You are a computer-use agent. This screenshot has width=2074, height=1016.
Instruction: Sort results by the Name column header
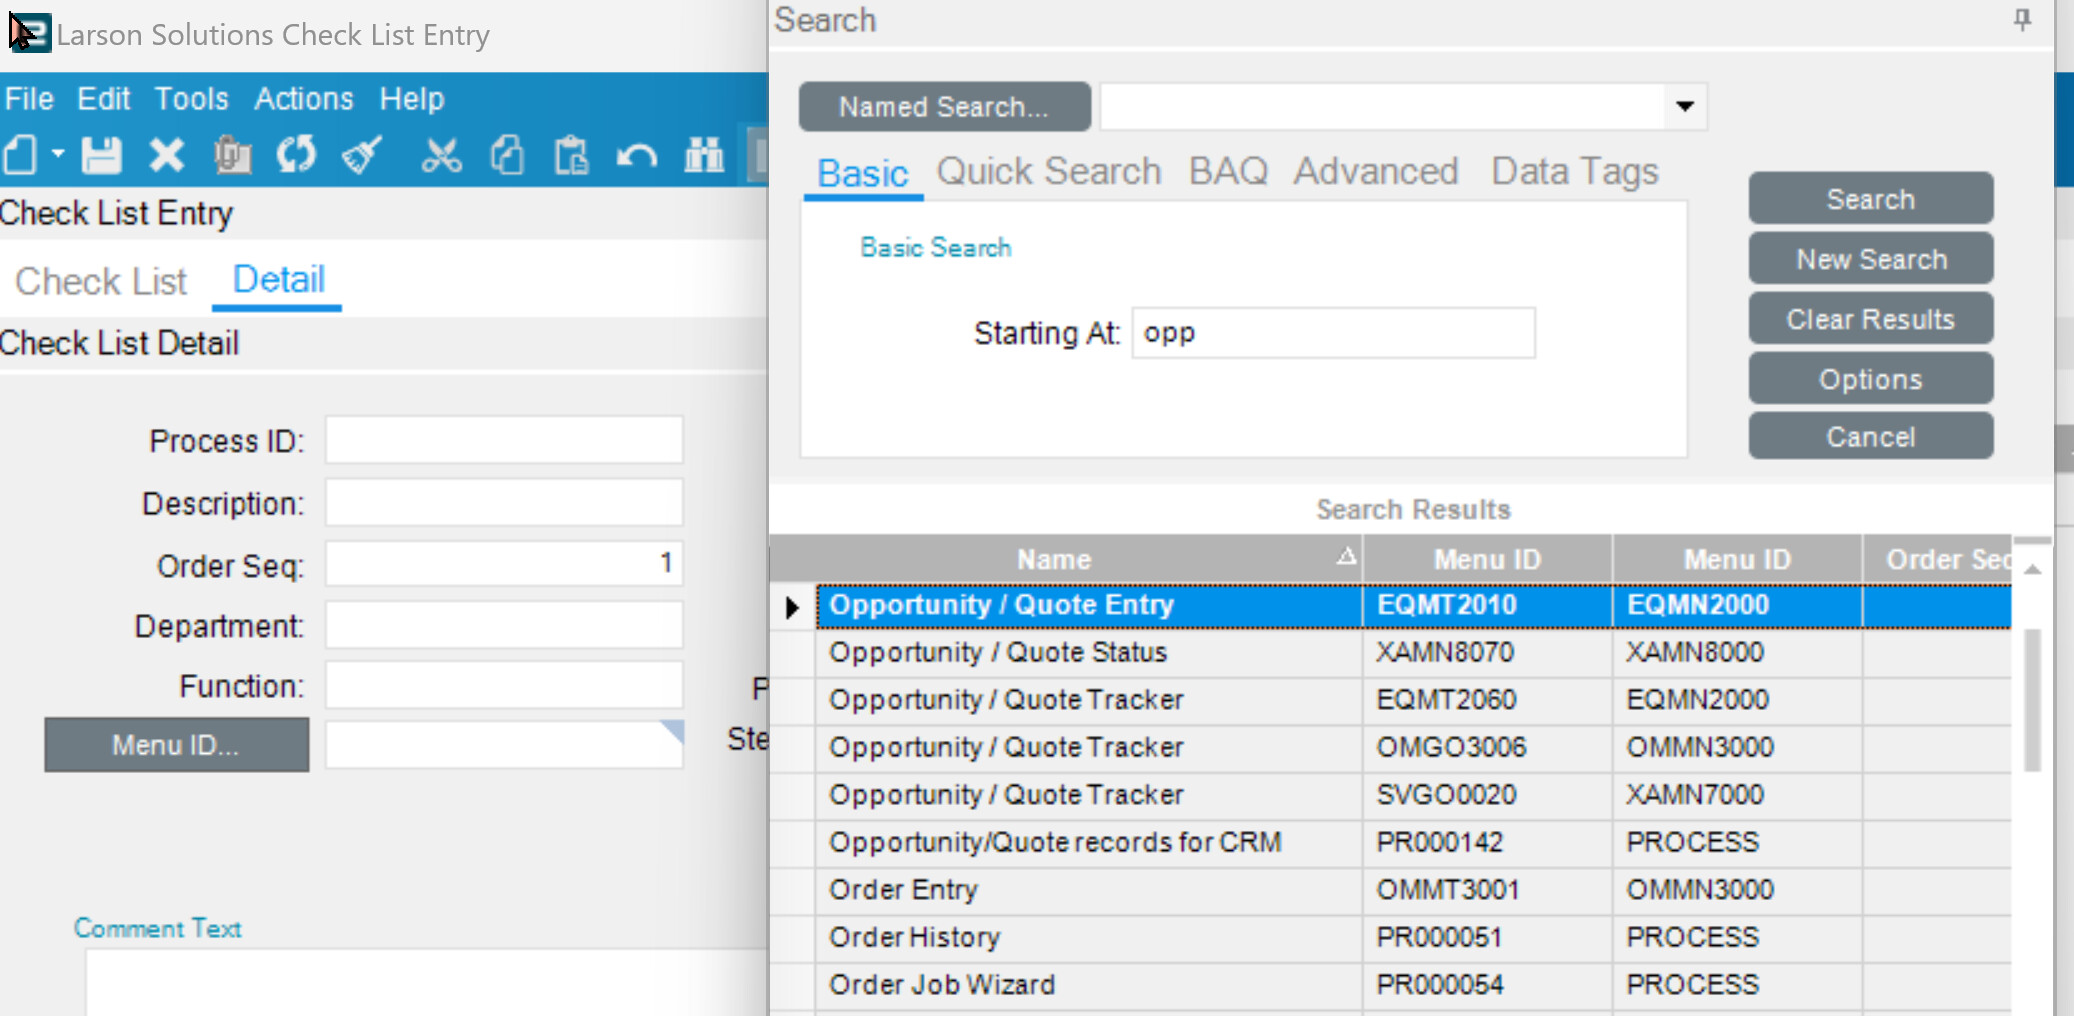pyautogui.click(x=1089, y=559)
